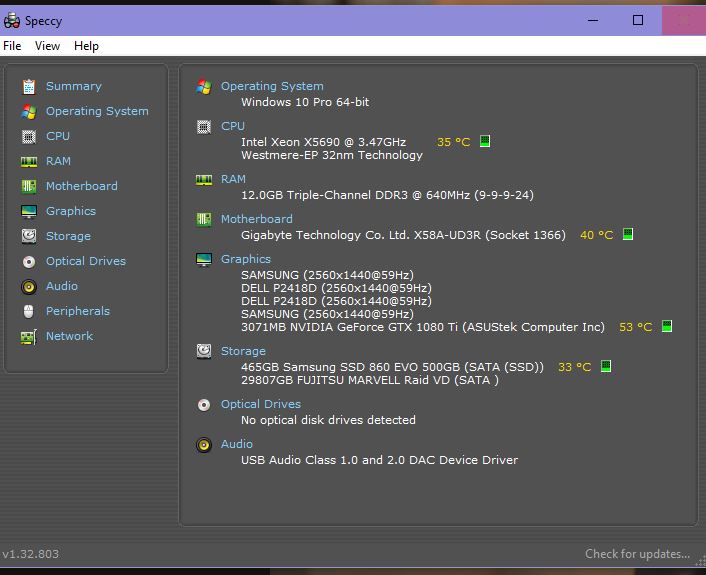Show the RAM section from sidebar
This screenshot has height=575, width=706.
59,161
